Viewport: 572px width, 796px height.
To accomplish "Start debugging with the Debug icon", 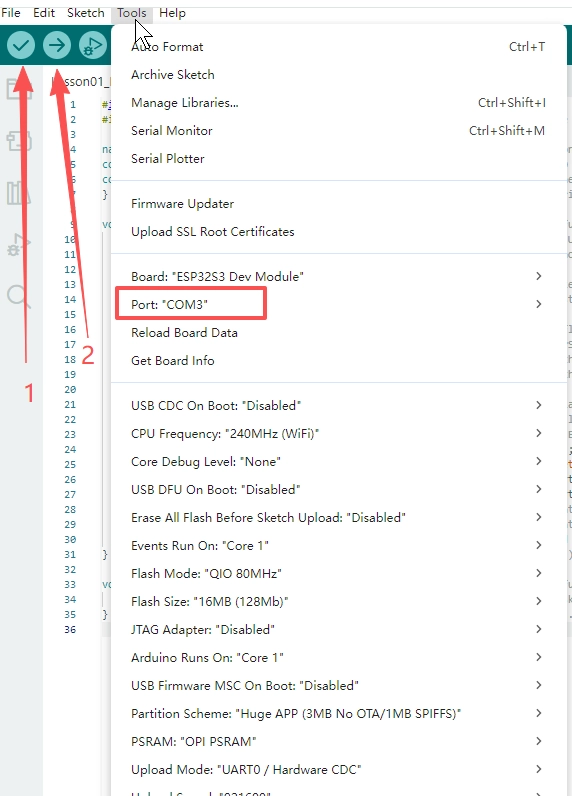I will (93, 45).
